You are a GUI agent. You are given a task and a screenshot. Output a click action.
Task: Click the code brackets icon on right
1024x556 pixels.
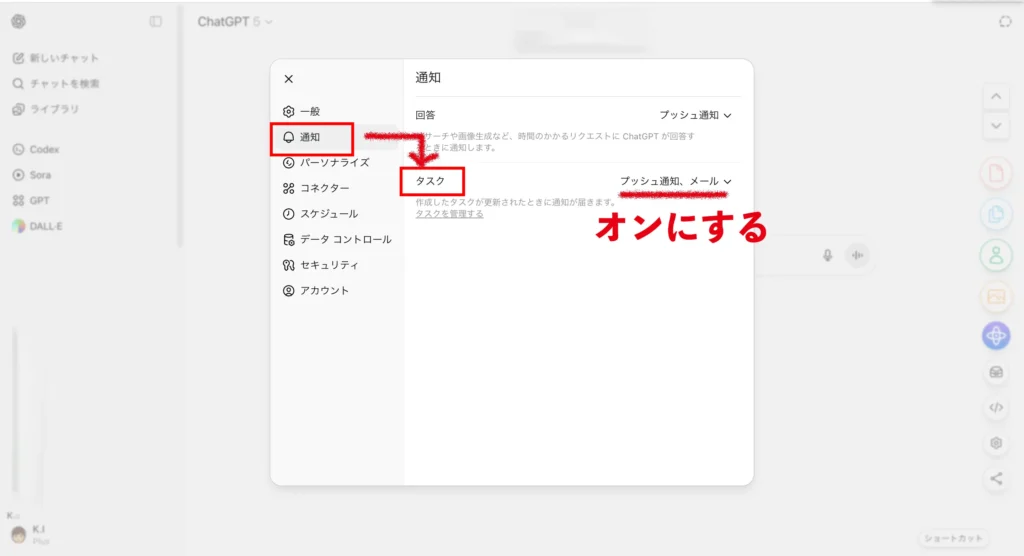[996, 408]
